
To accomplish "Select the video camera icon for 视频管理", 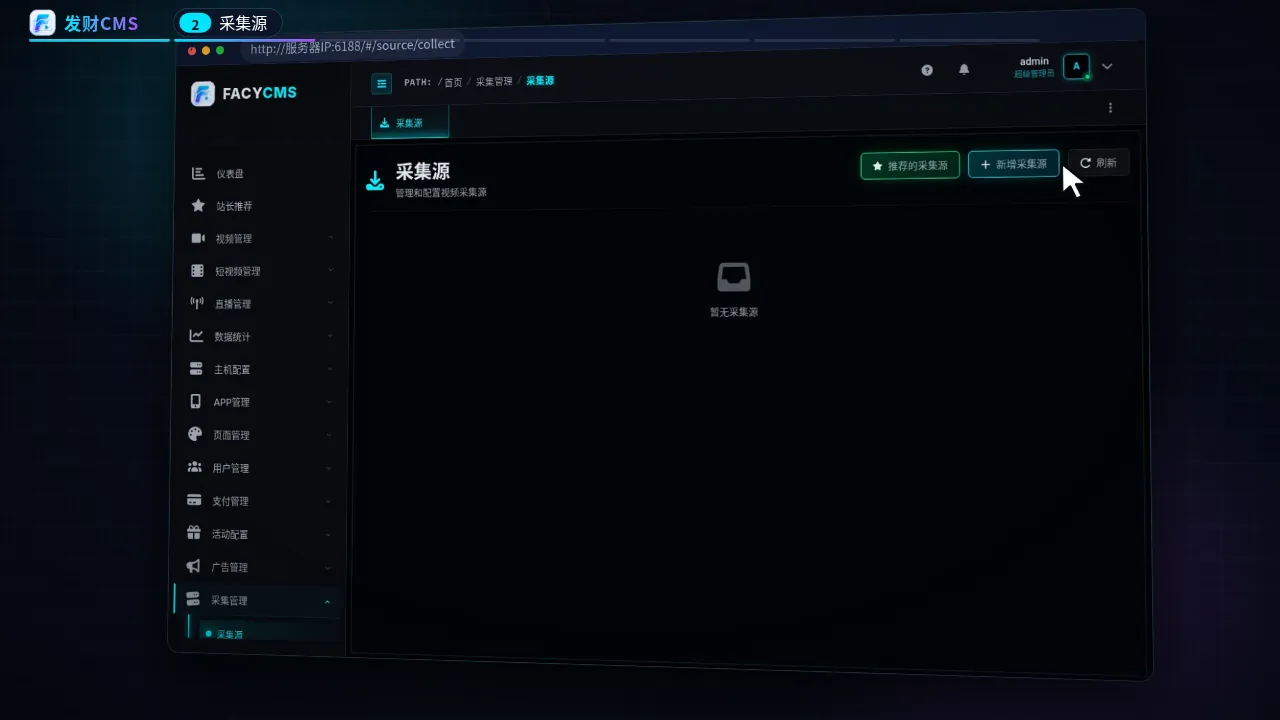I will 197,238.
